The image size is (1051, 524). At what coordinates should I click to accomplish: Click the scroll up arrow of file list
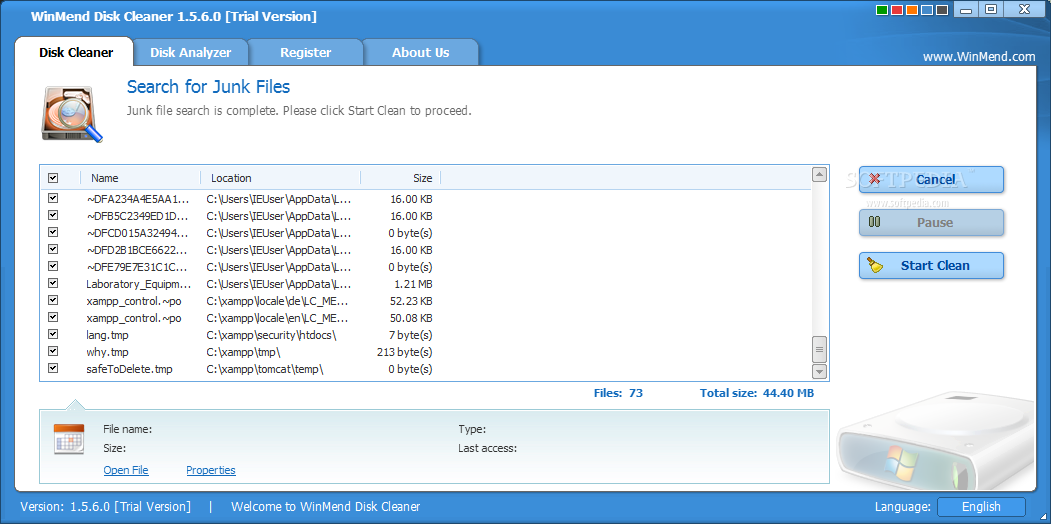pos(819,175)
